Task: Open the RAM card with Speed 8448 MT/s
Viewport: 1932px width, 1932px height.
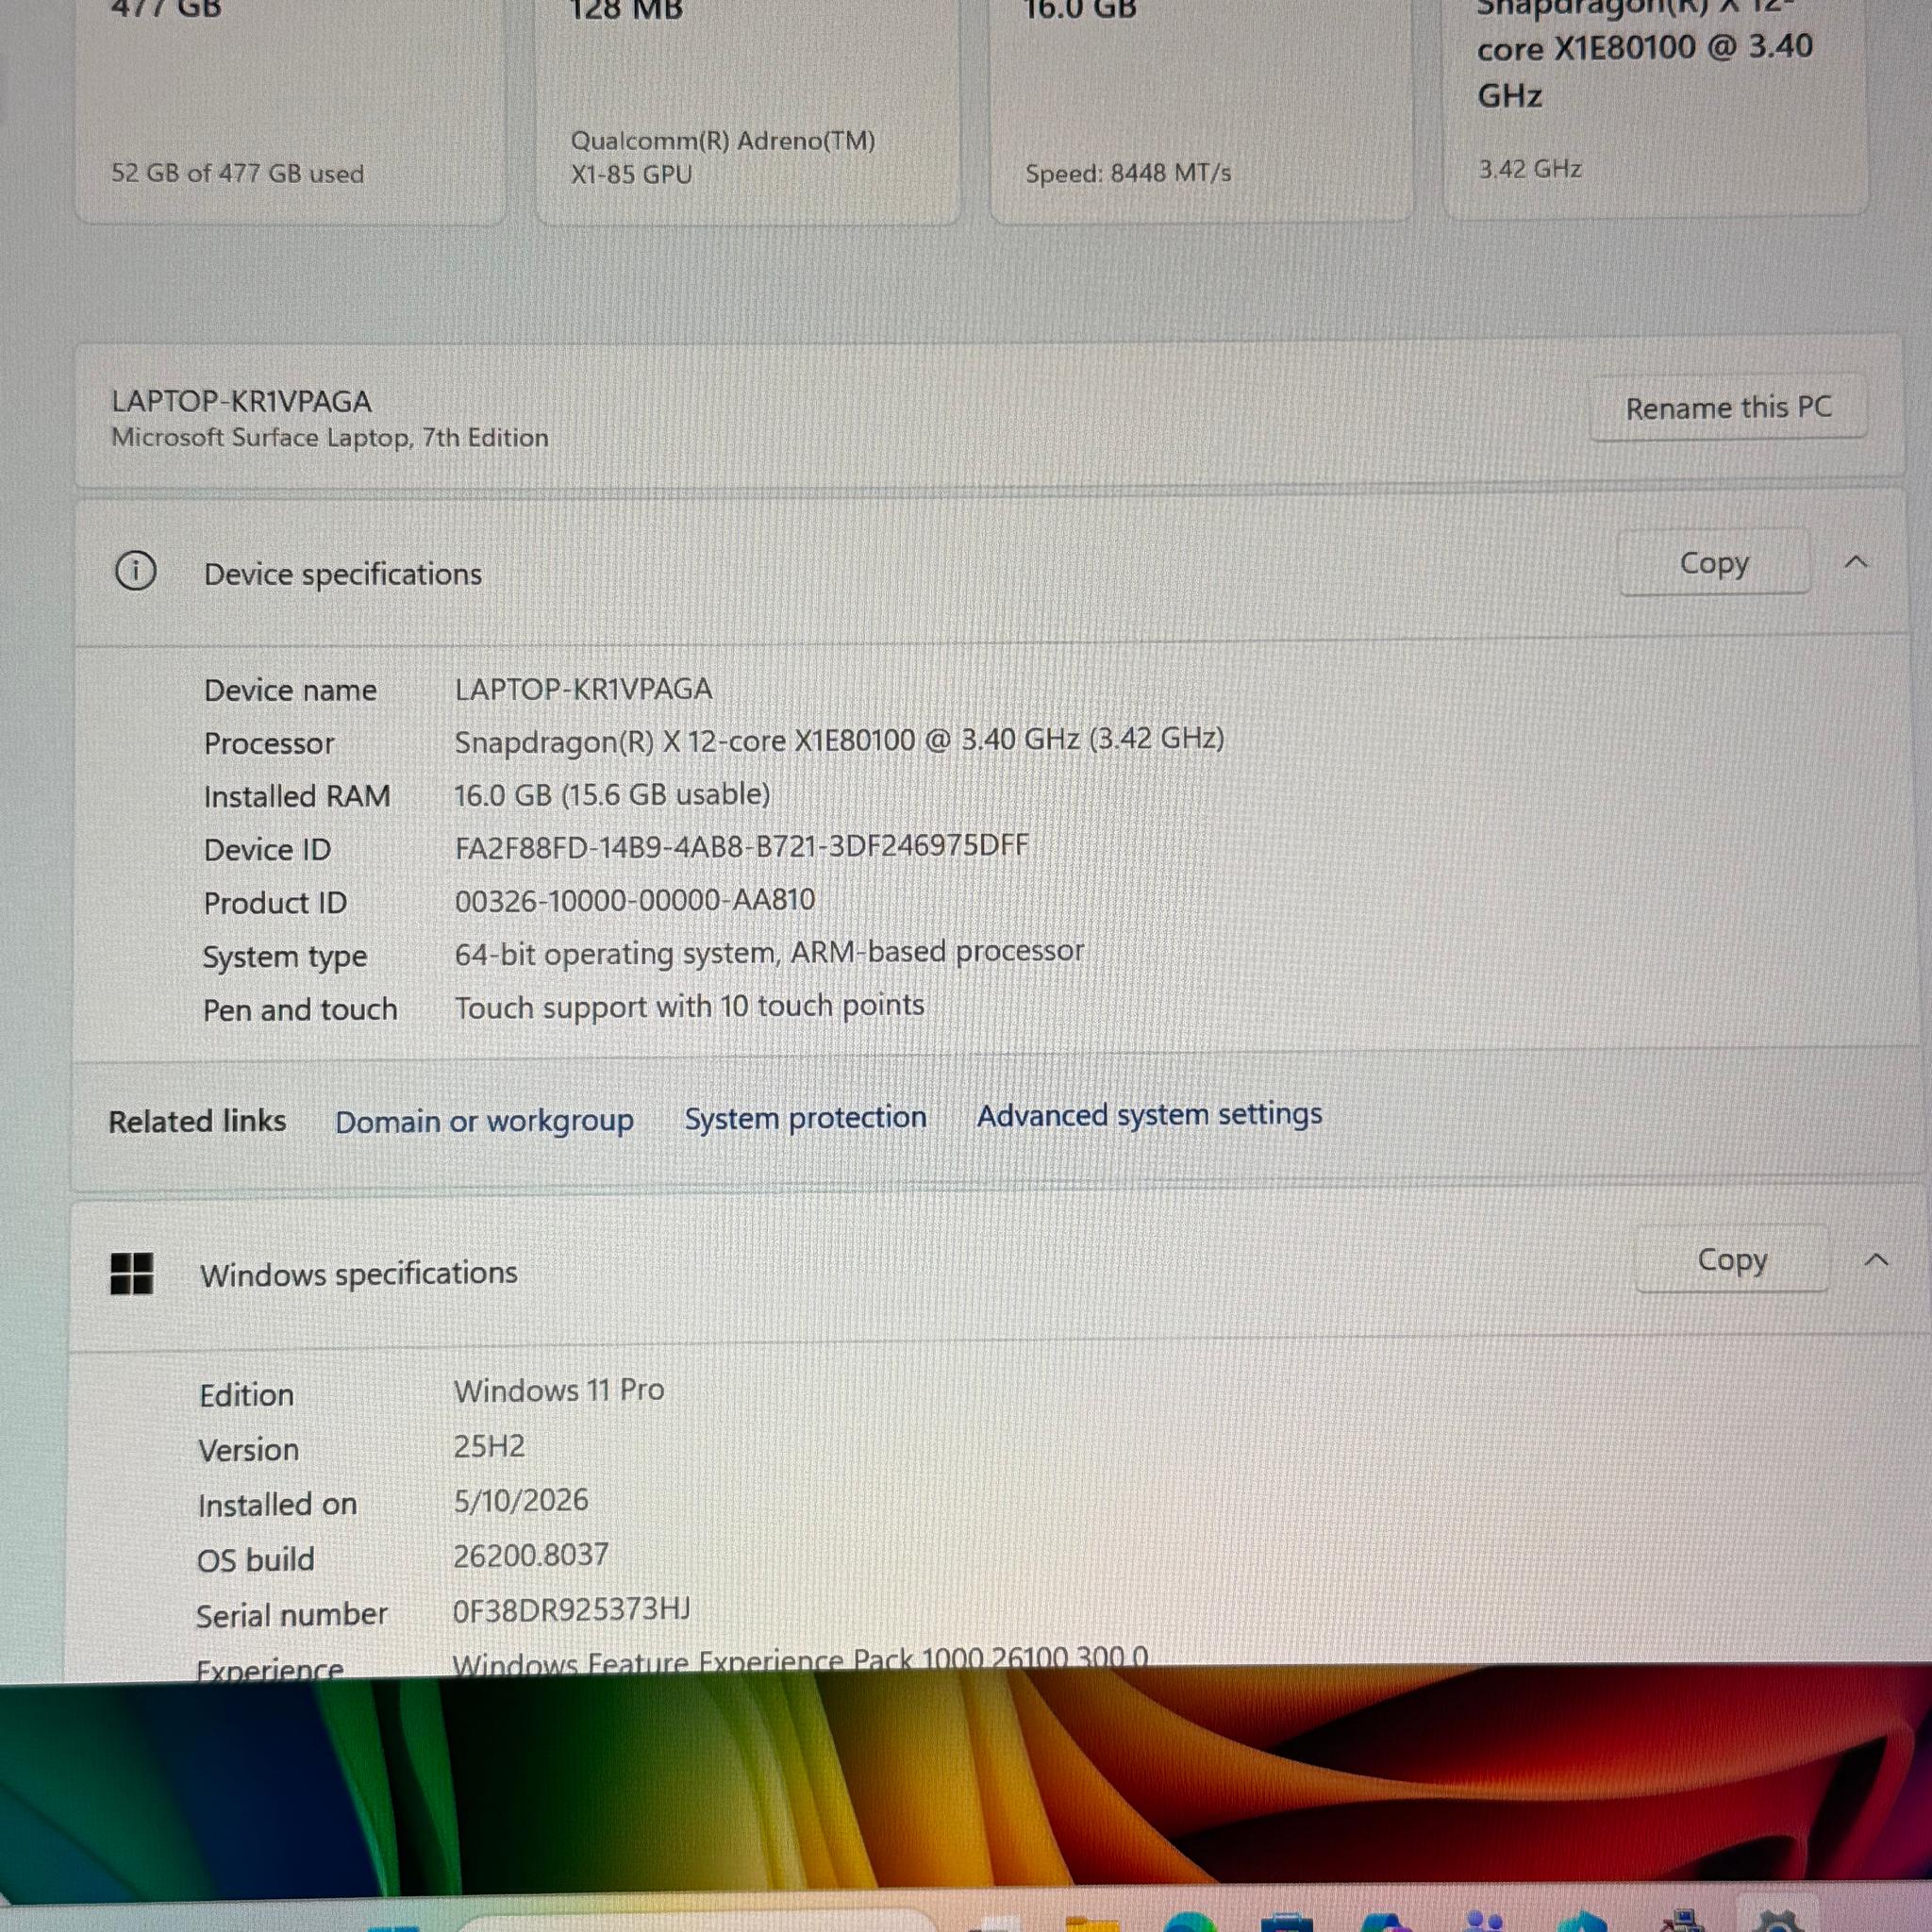Action: tap(1201, 110)
